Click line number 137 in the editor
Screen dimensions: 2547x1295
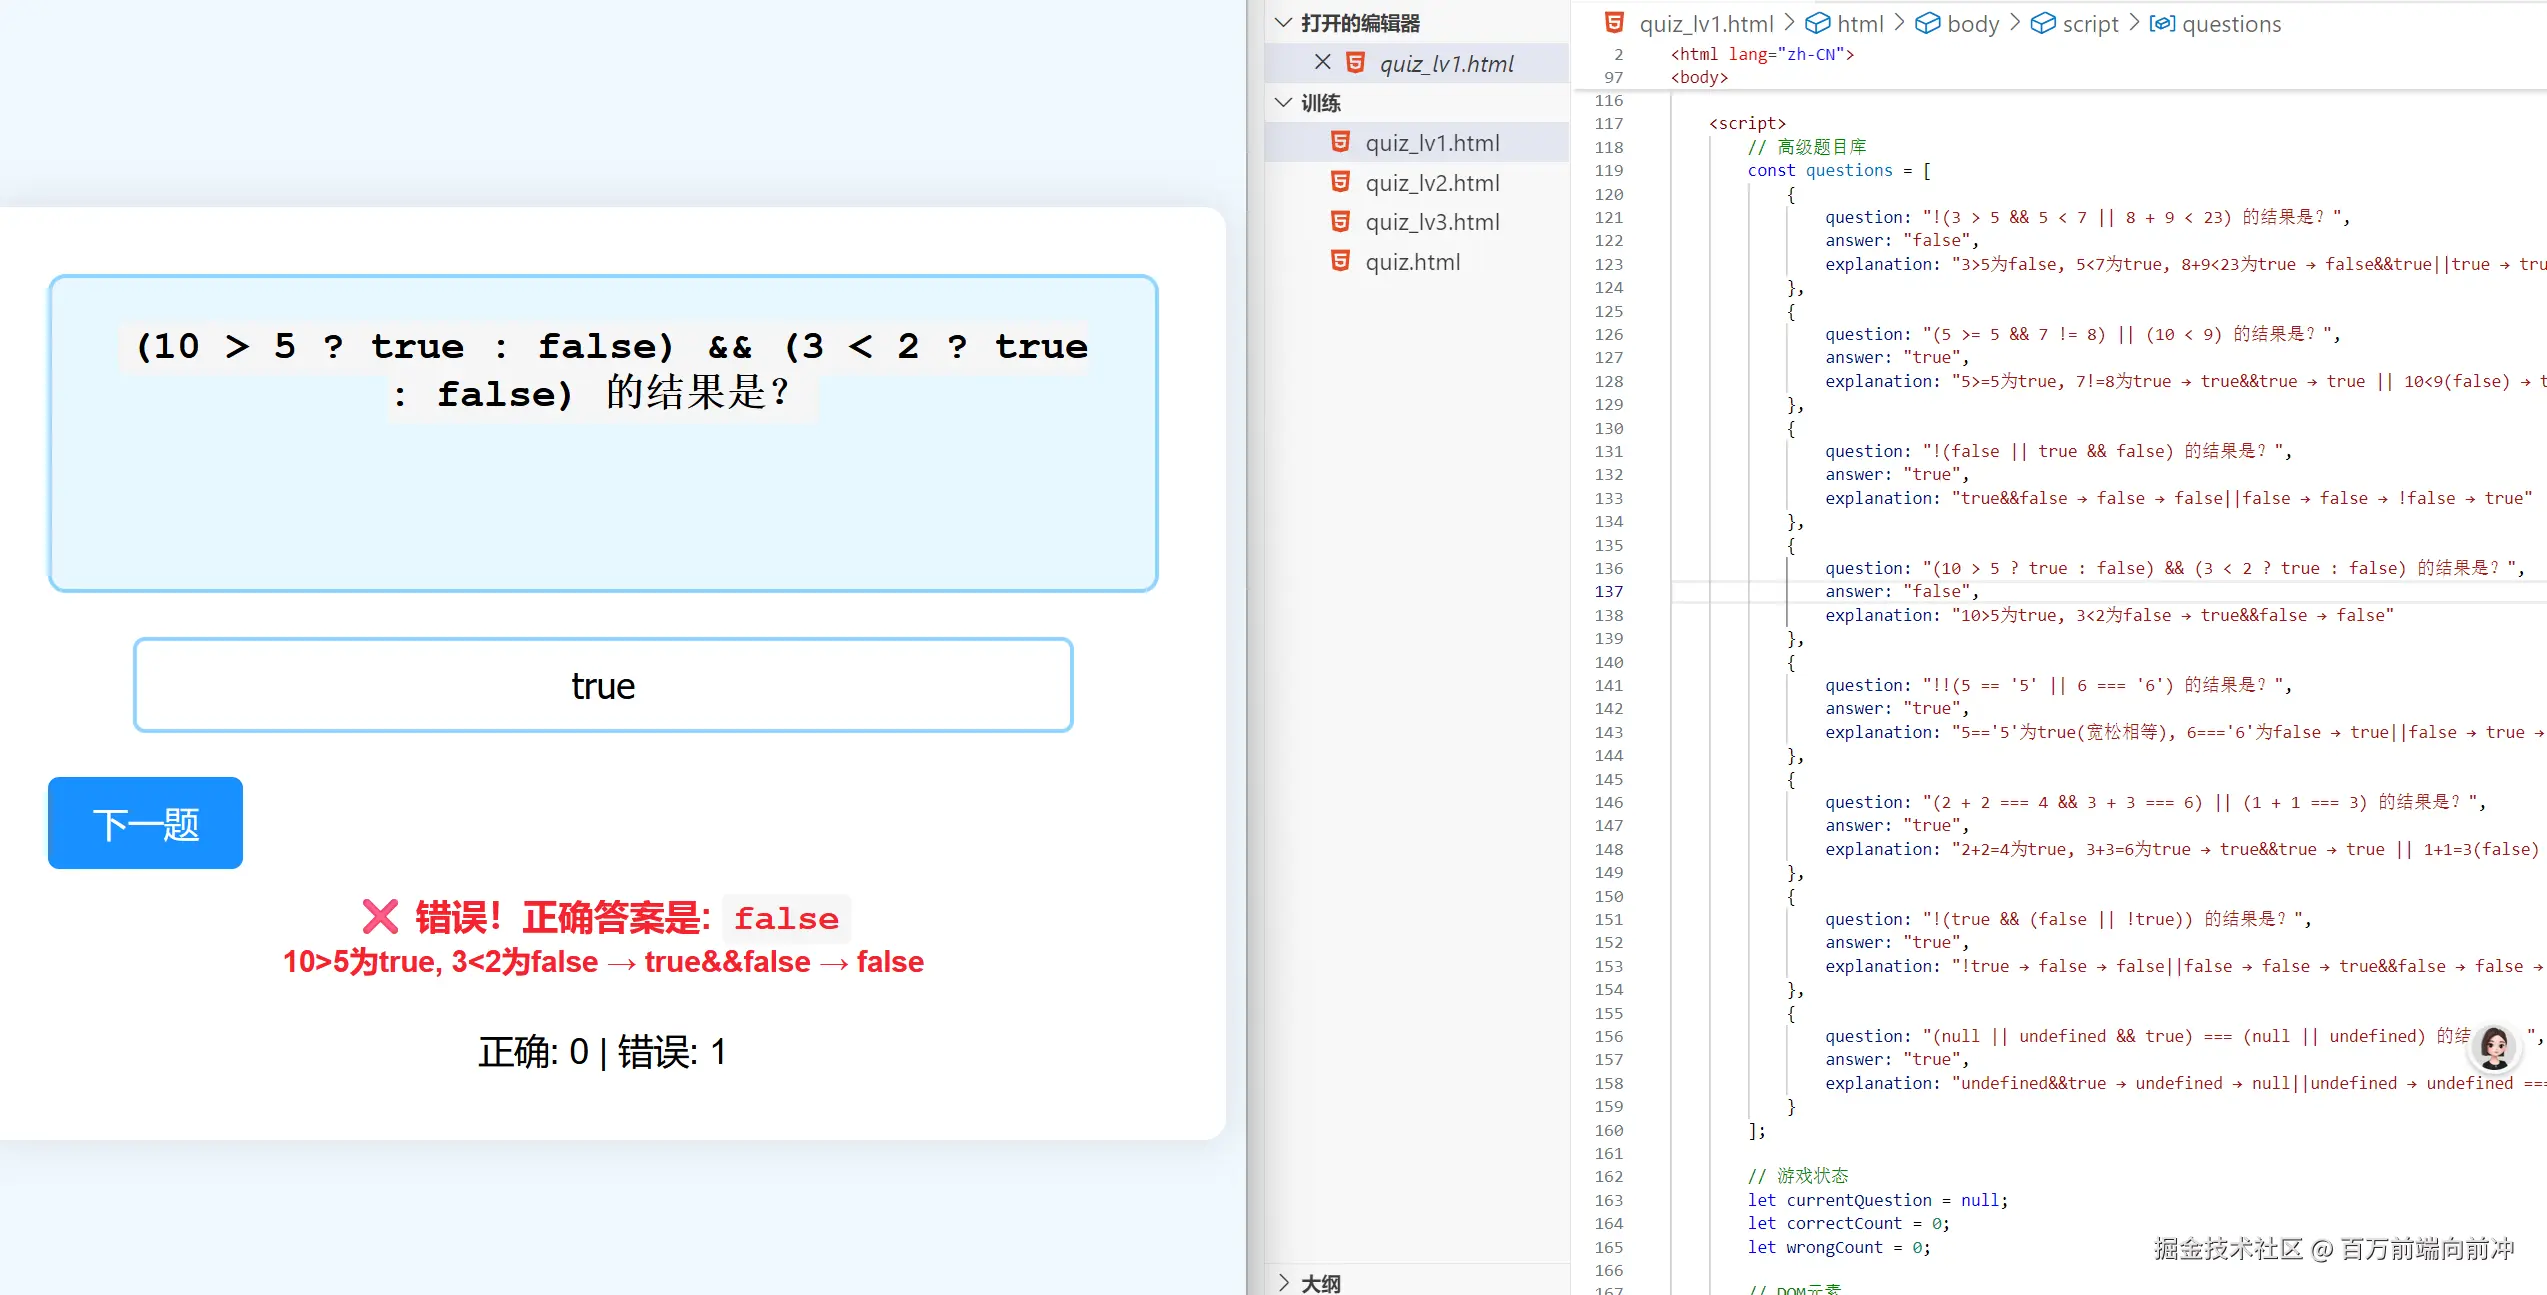(1608, 591)
